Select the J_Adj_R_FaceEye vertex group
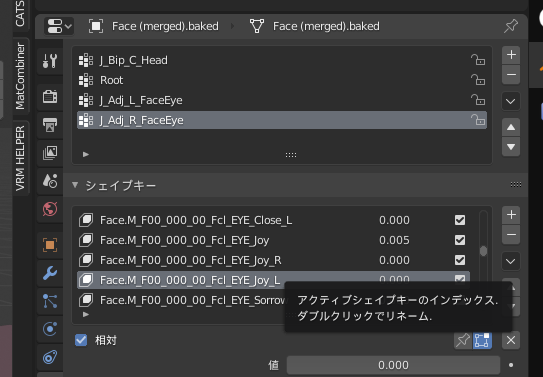This screenshot has width=543, height=377. [282, 120]
